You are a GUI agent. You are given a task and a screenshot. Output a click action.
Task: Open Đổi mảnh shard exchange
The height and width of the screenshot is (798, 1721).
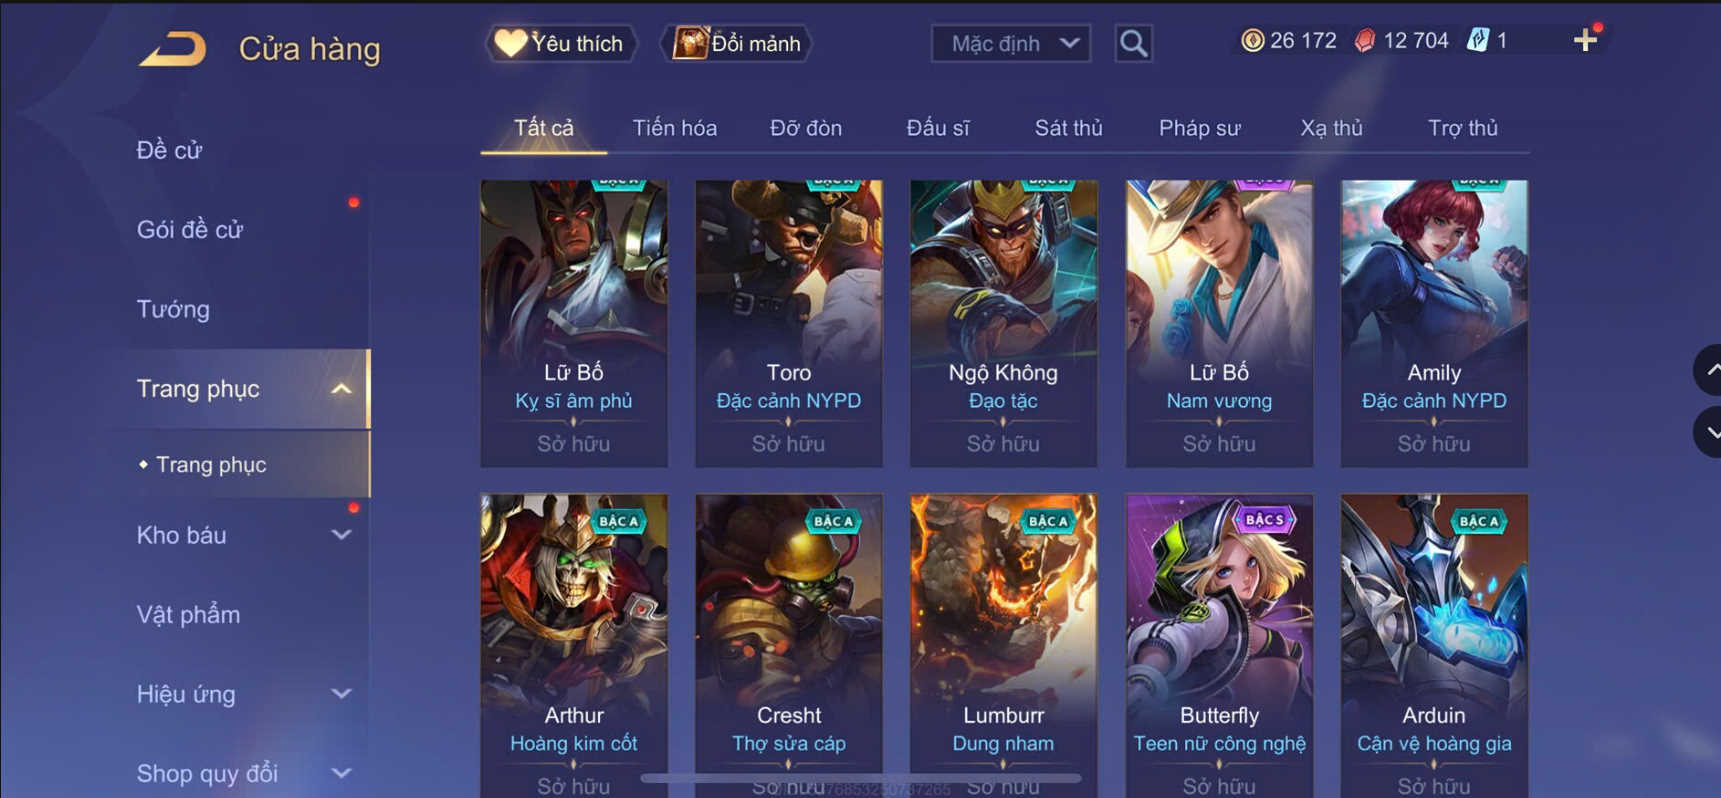pyautogui.click(x=737, y=43)
